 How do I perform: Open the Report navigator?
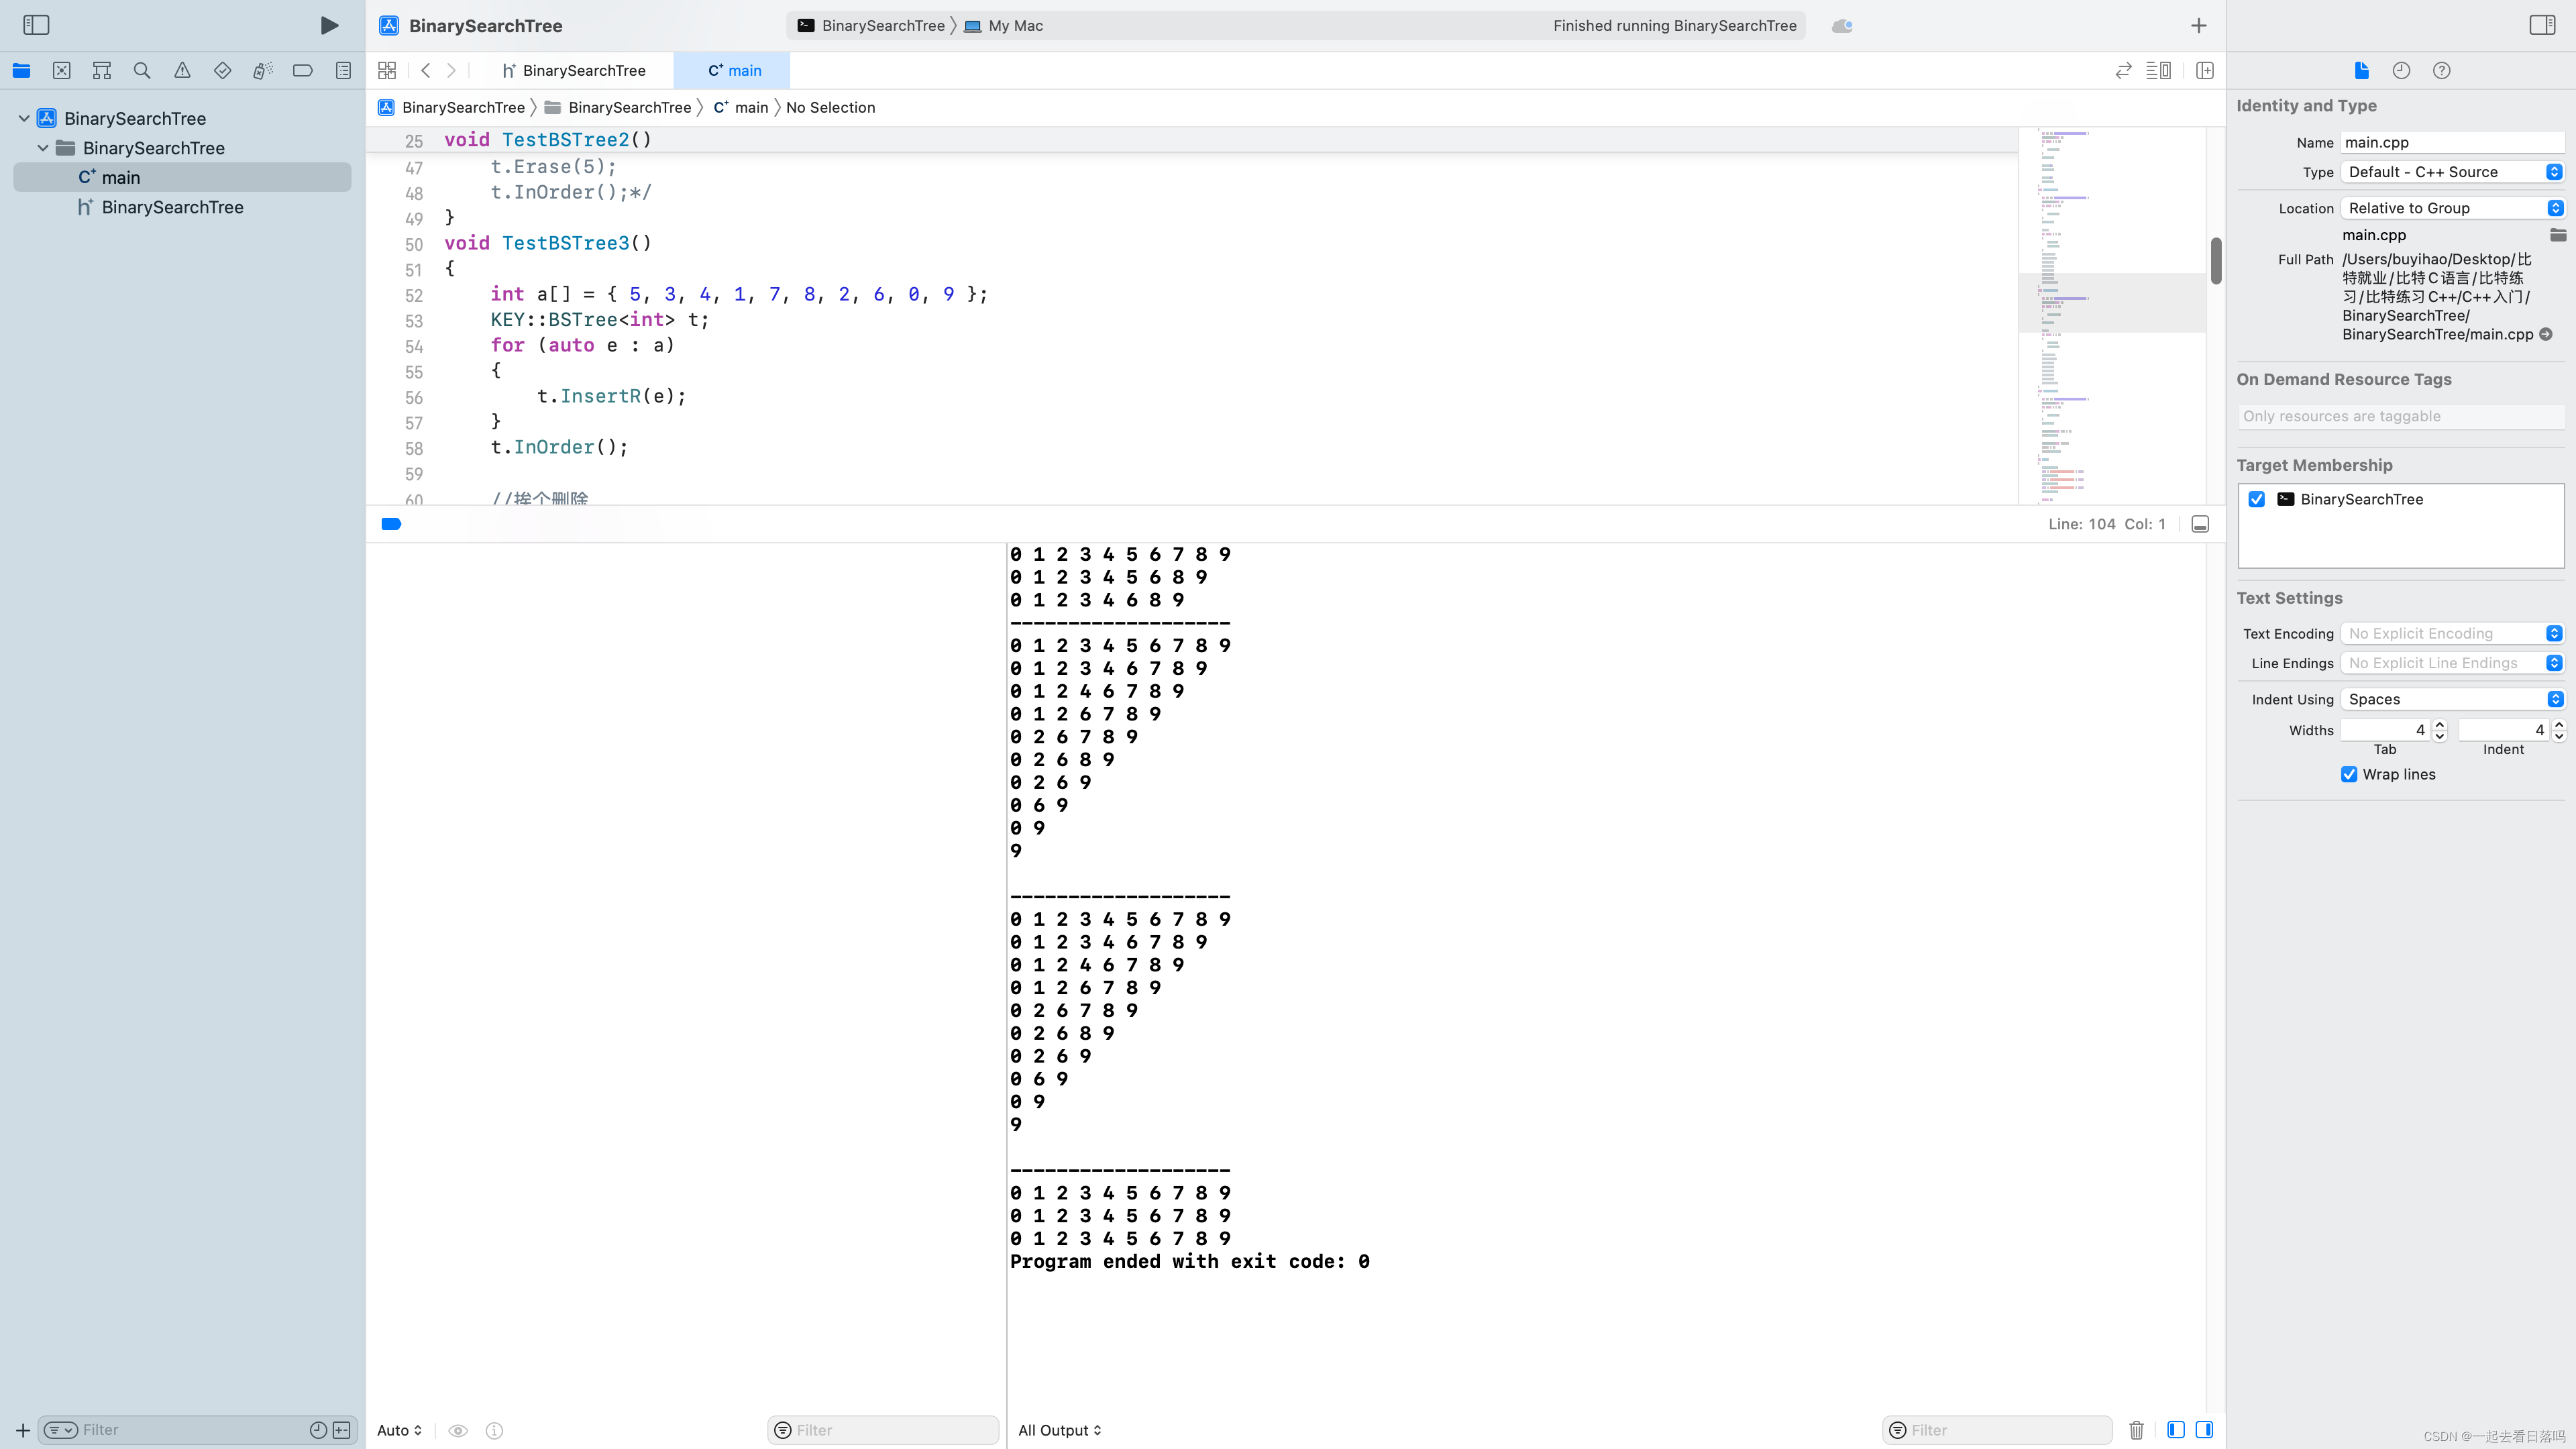pyautogui.click(x=343, y=70)
